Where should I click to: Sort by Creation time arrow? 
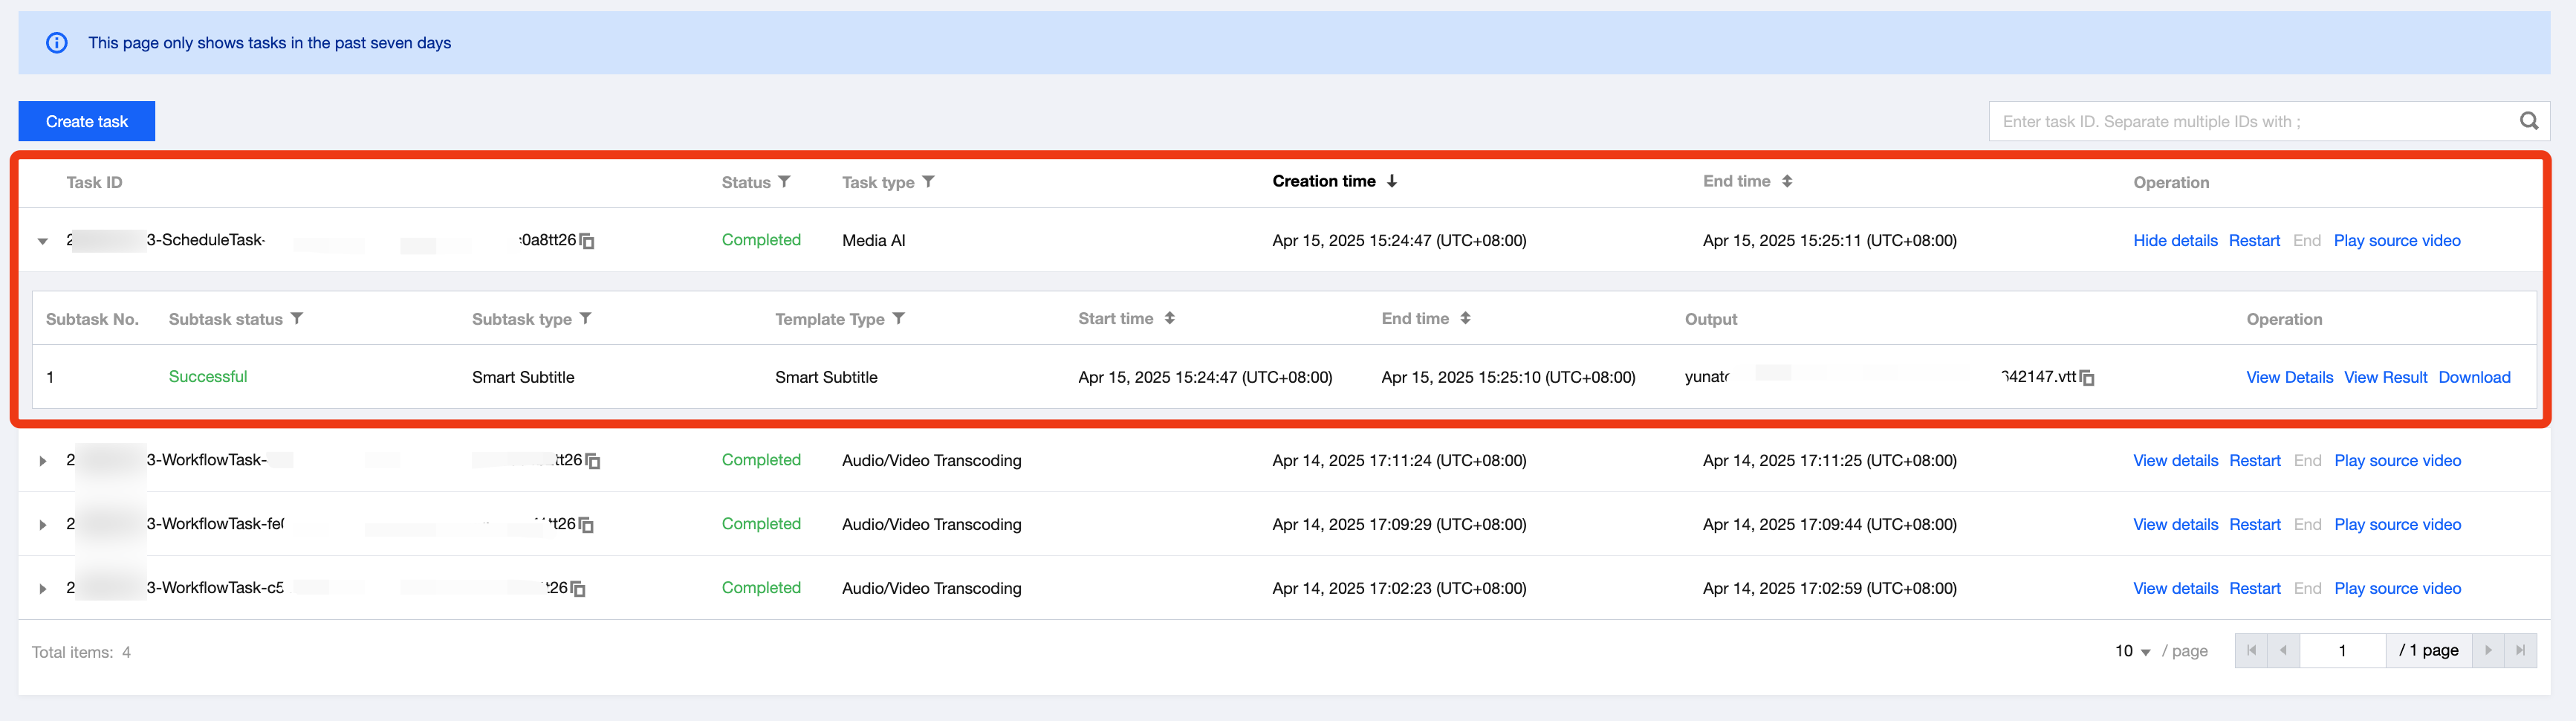[x=1391, y=181]
